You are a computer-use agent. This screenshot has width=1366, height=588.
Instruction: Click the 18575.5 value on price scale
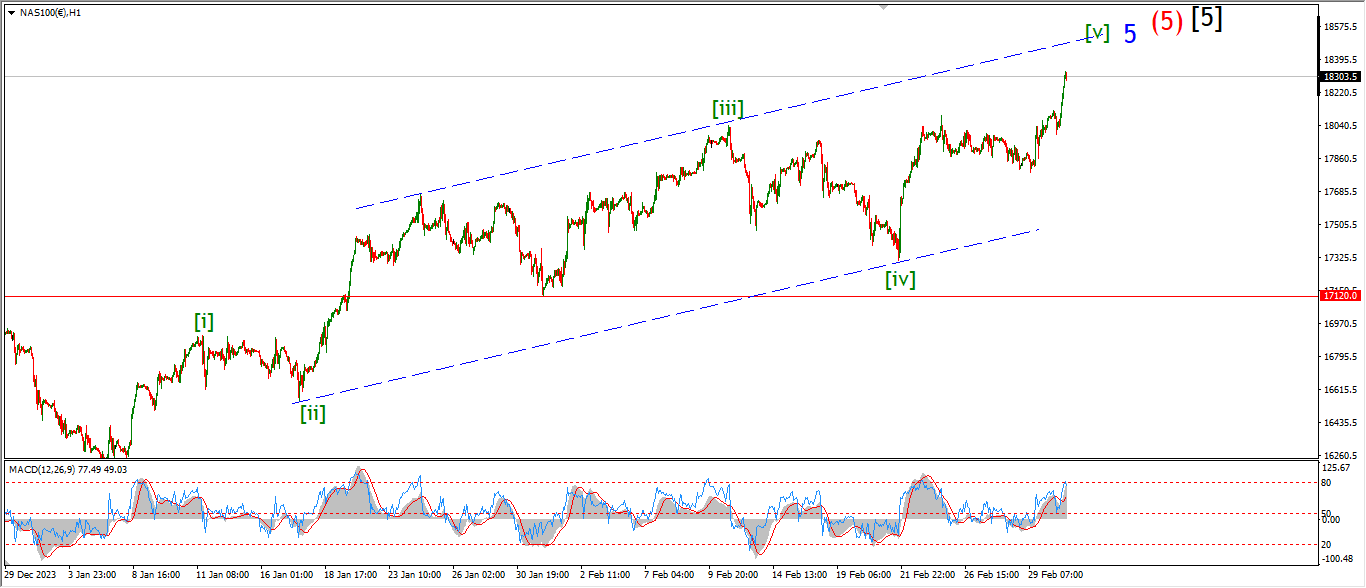click(x=1340, y=26)
